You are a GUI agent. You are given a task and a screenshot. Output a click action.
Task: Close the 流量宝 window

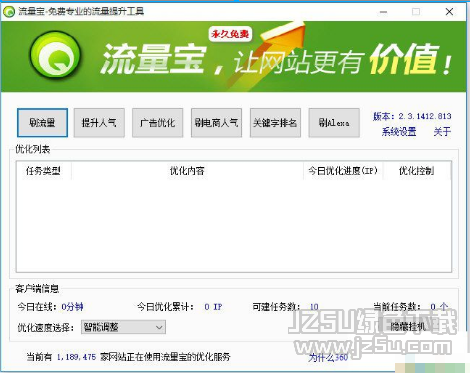(449, 12)
